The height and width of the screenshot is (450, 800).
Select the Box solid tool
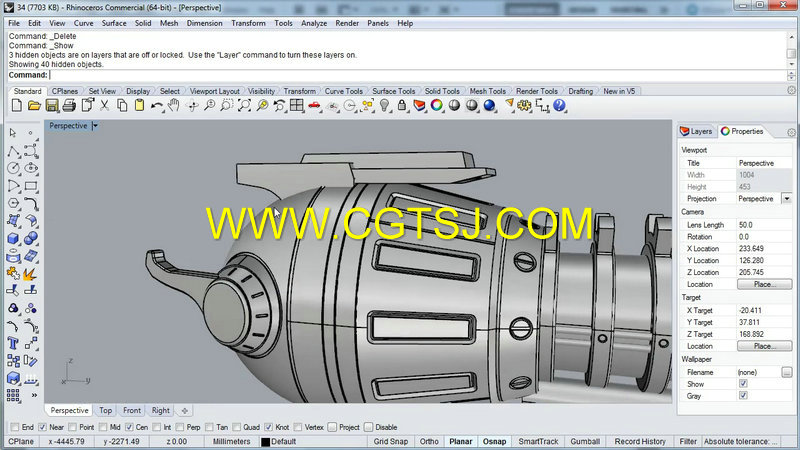point(13,238)
